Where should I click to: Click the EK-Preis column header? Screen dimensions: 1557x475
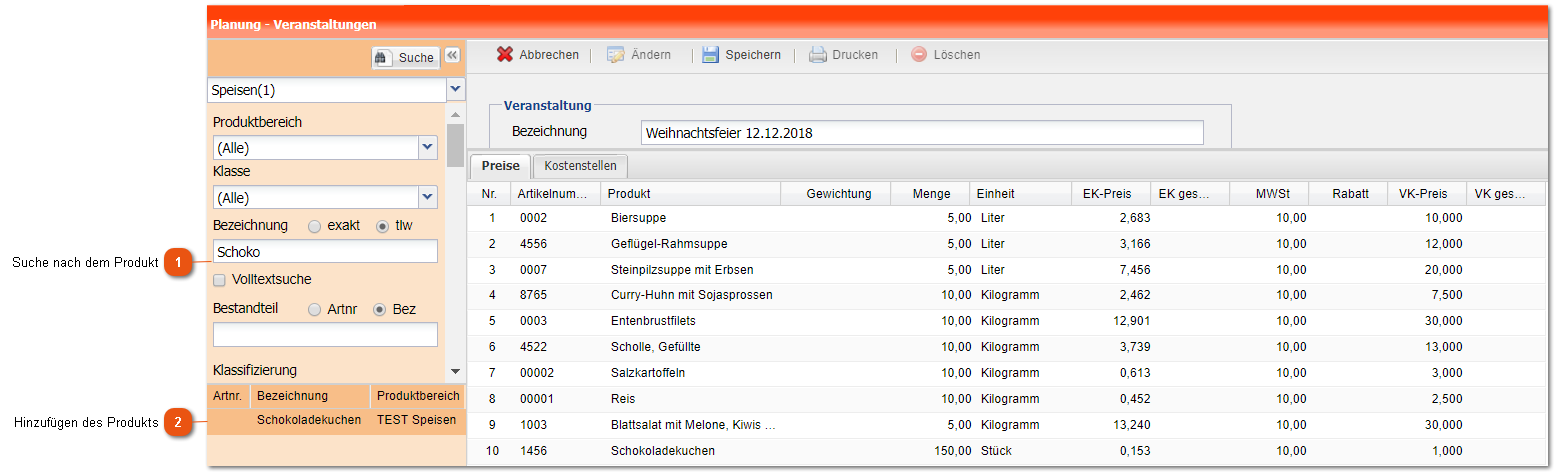(x=1110, y=194)
